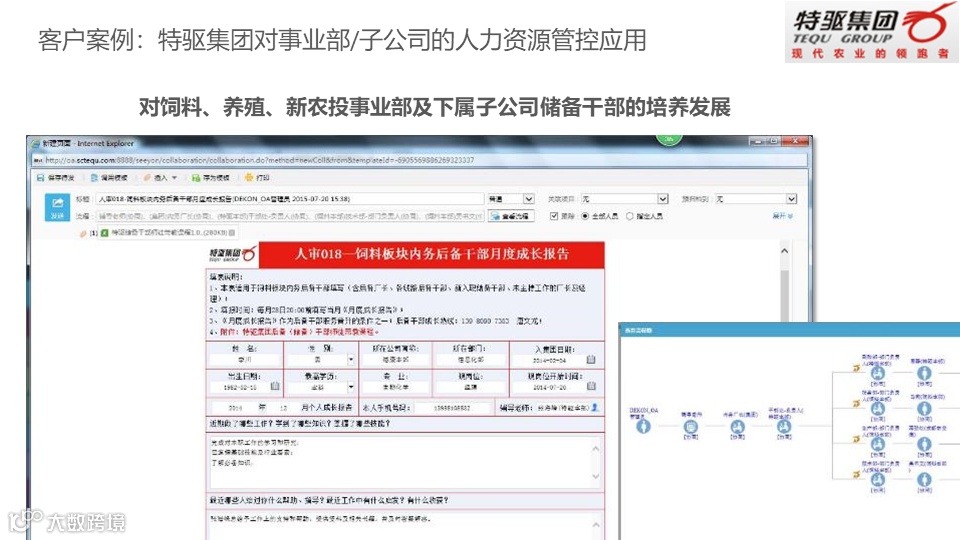Open the call-template (调用模板) toolbar icon
960x540 pixels.
tap(94, 178)
